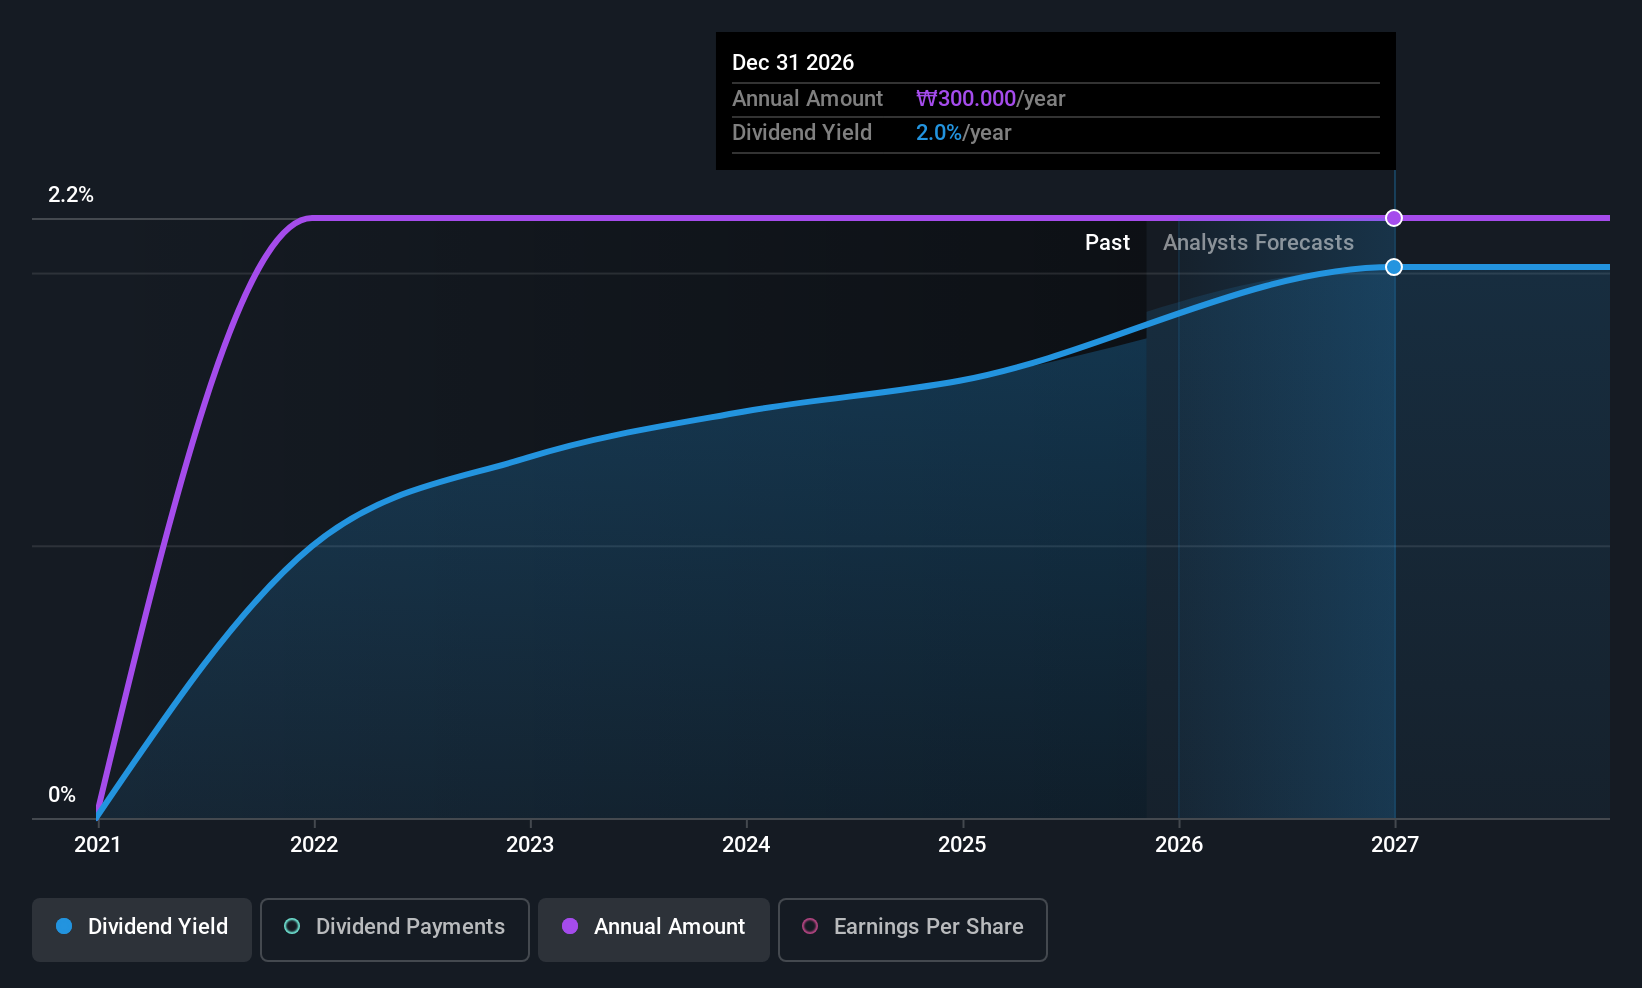Click the 2.2% y-axis label
The width and height of the screenshot is (1642, 988).
click(x=71, y=195)
